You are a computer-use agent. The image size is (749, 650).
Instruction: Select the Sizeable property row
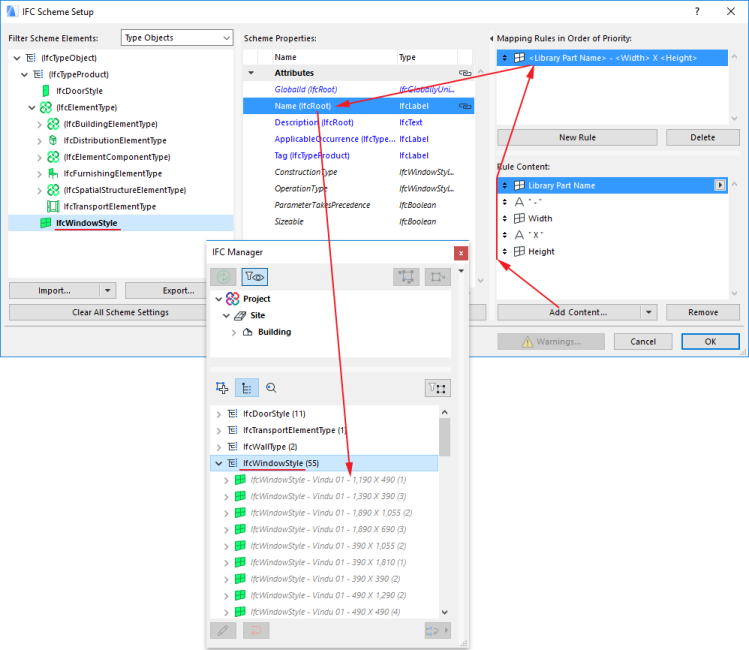[x=358, y=222]
